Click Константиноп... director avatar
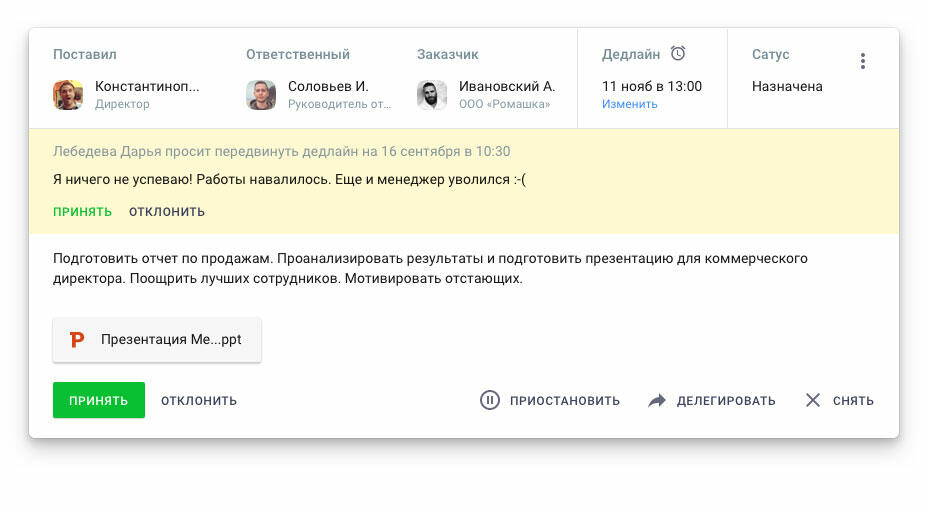 (68, 95)
